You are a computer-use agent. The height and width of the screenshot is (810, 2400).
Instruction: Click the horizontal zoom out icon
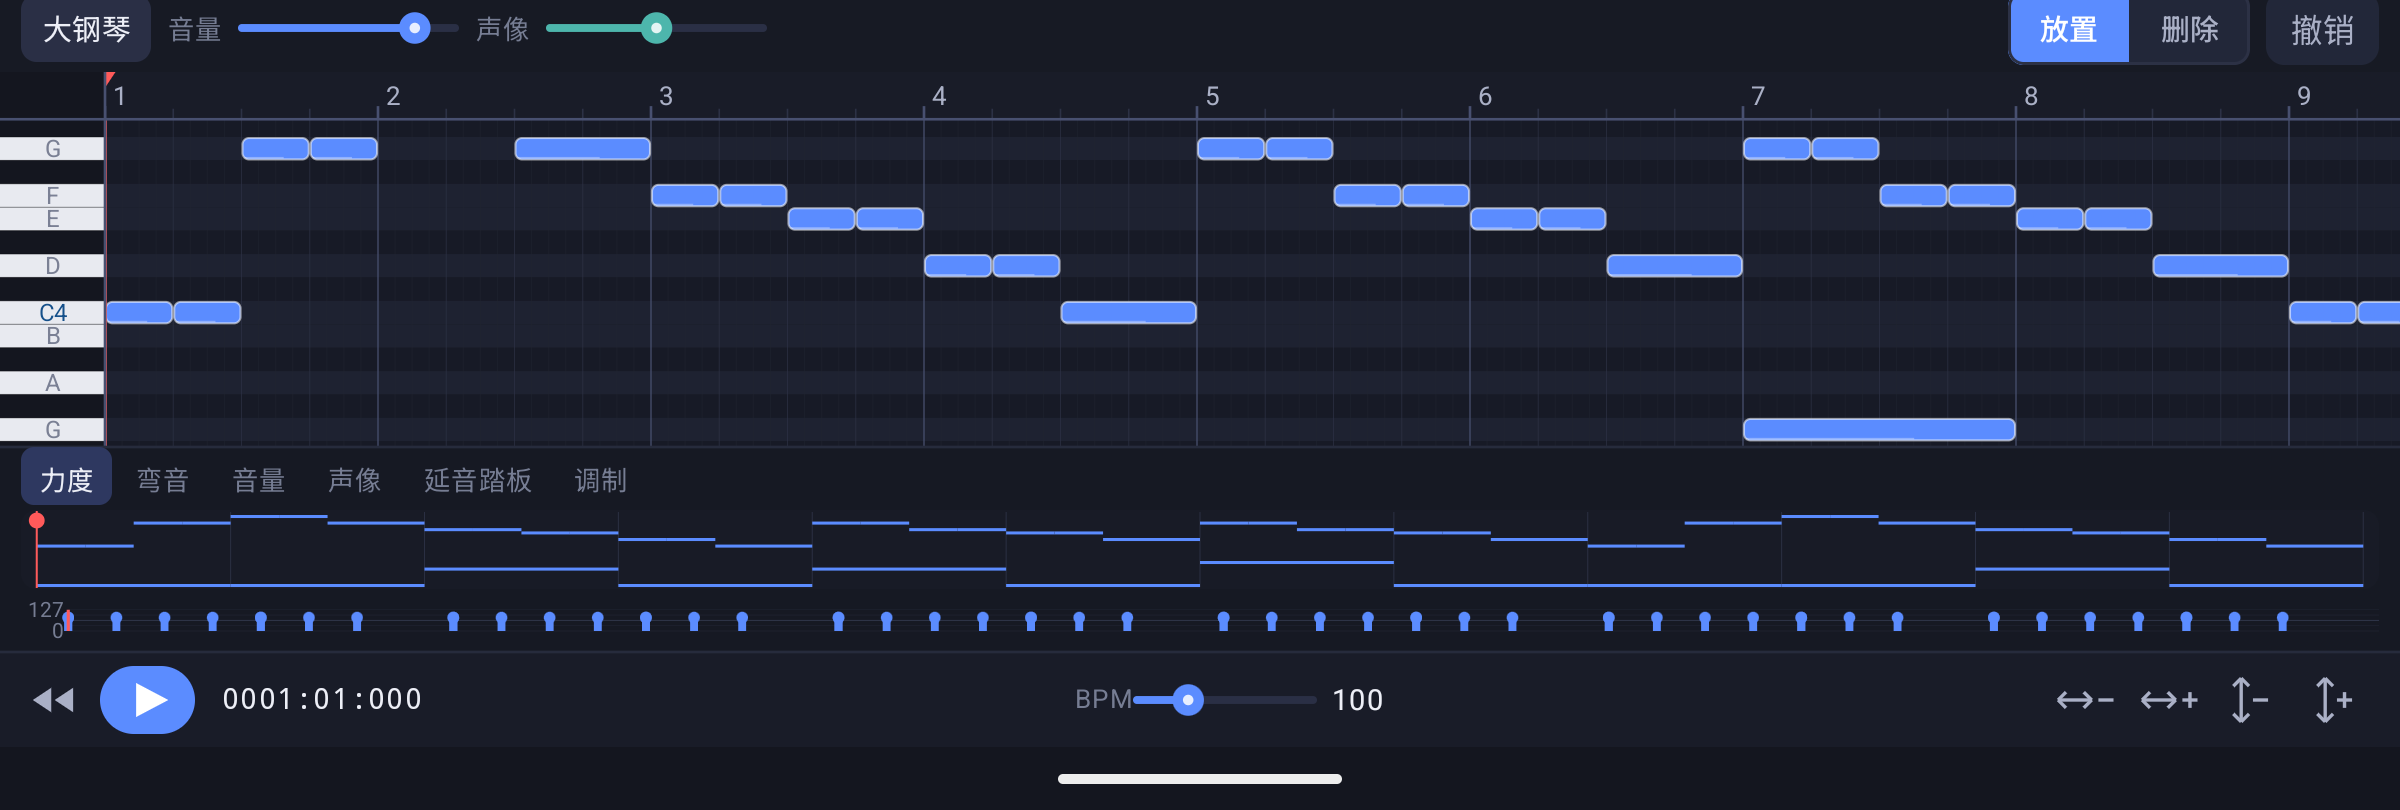2085,700
